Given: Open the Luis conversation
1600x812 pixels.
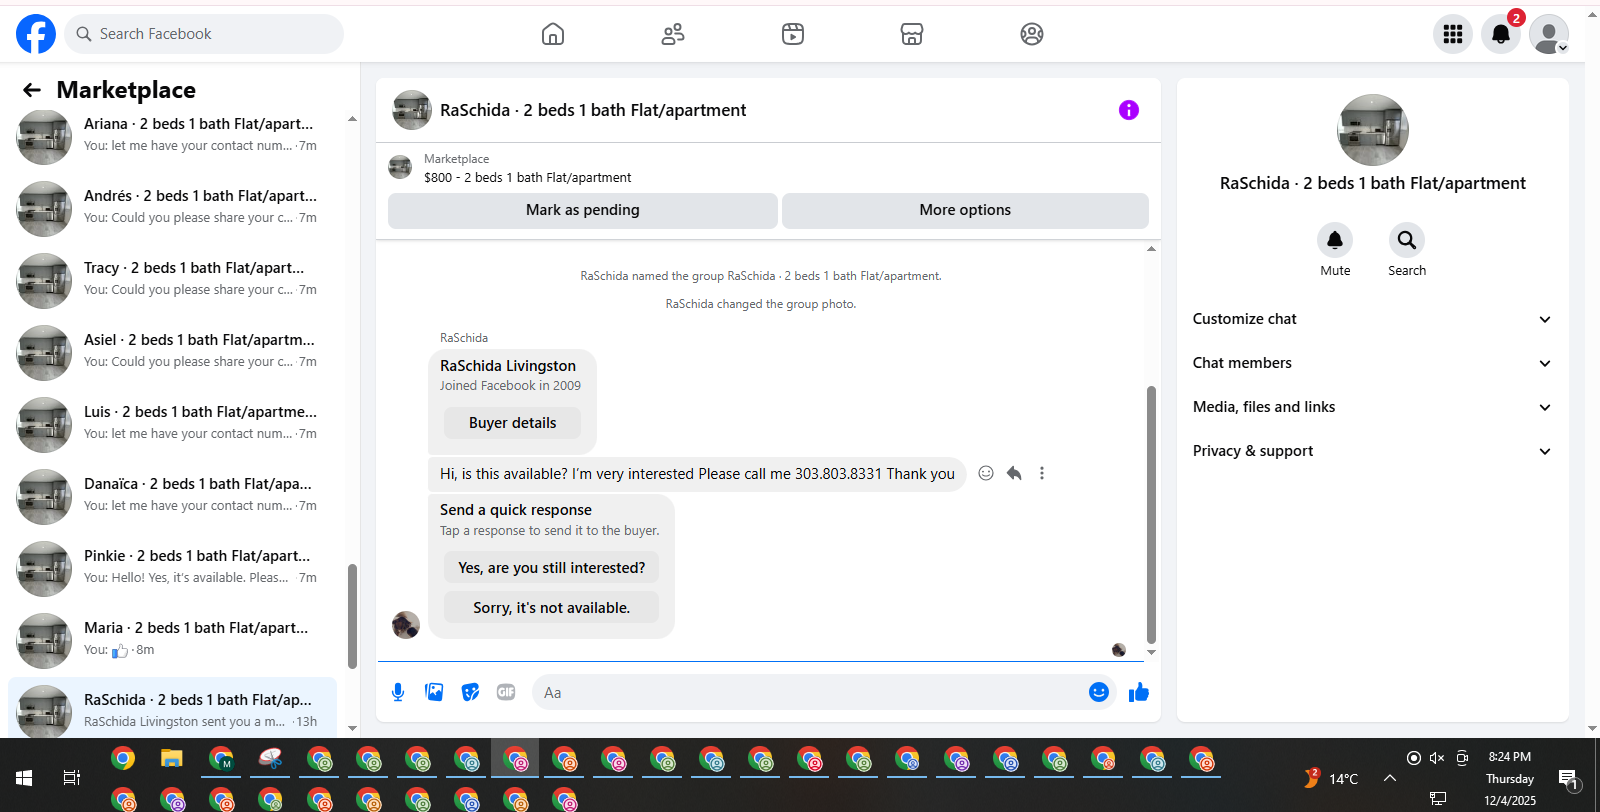Looking at the screenshot, I should tap(172, 424).
